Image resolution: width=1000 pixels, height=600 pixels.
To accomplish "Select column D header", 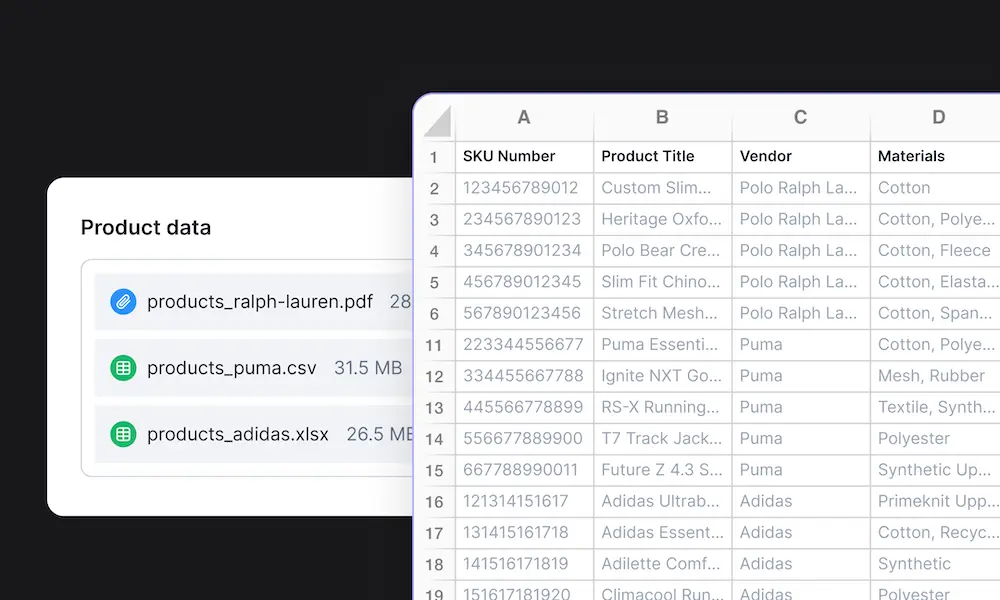I will click(936, 117).
